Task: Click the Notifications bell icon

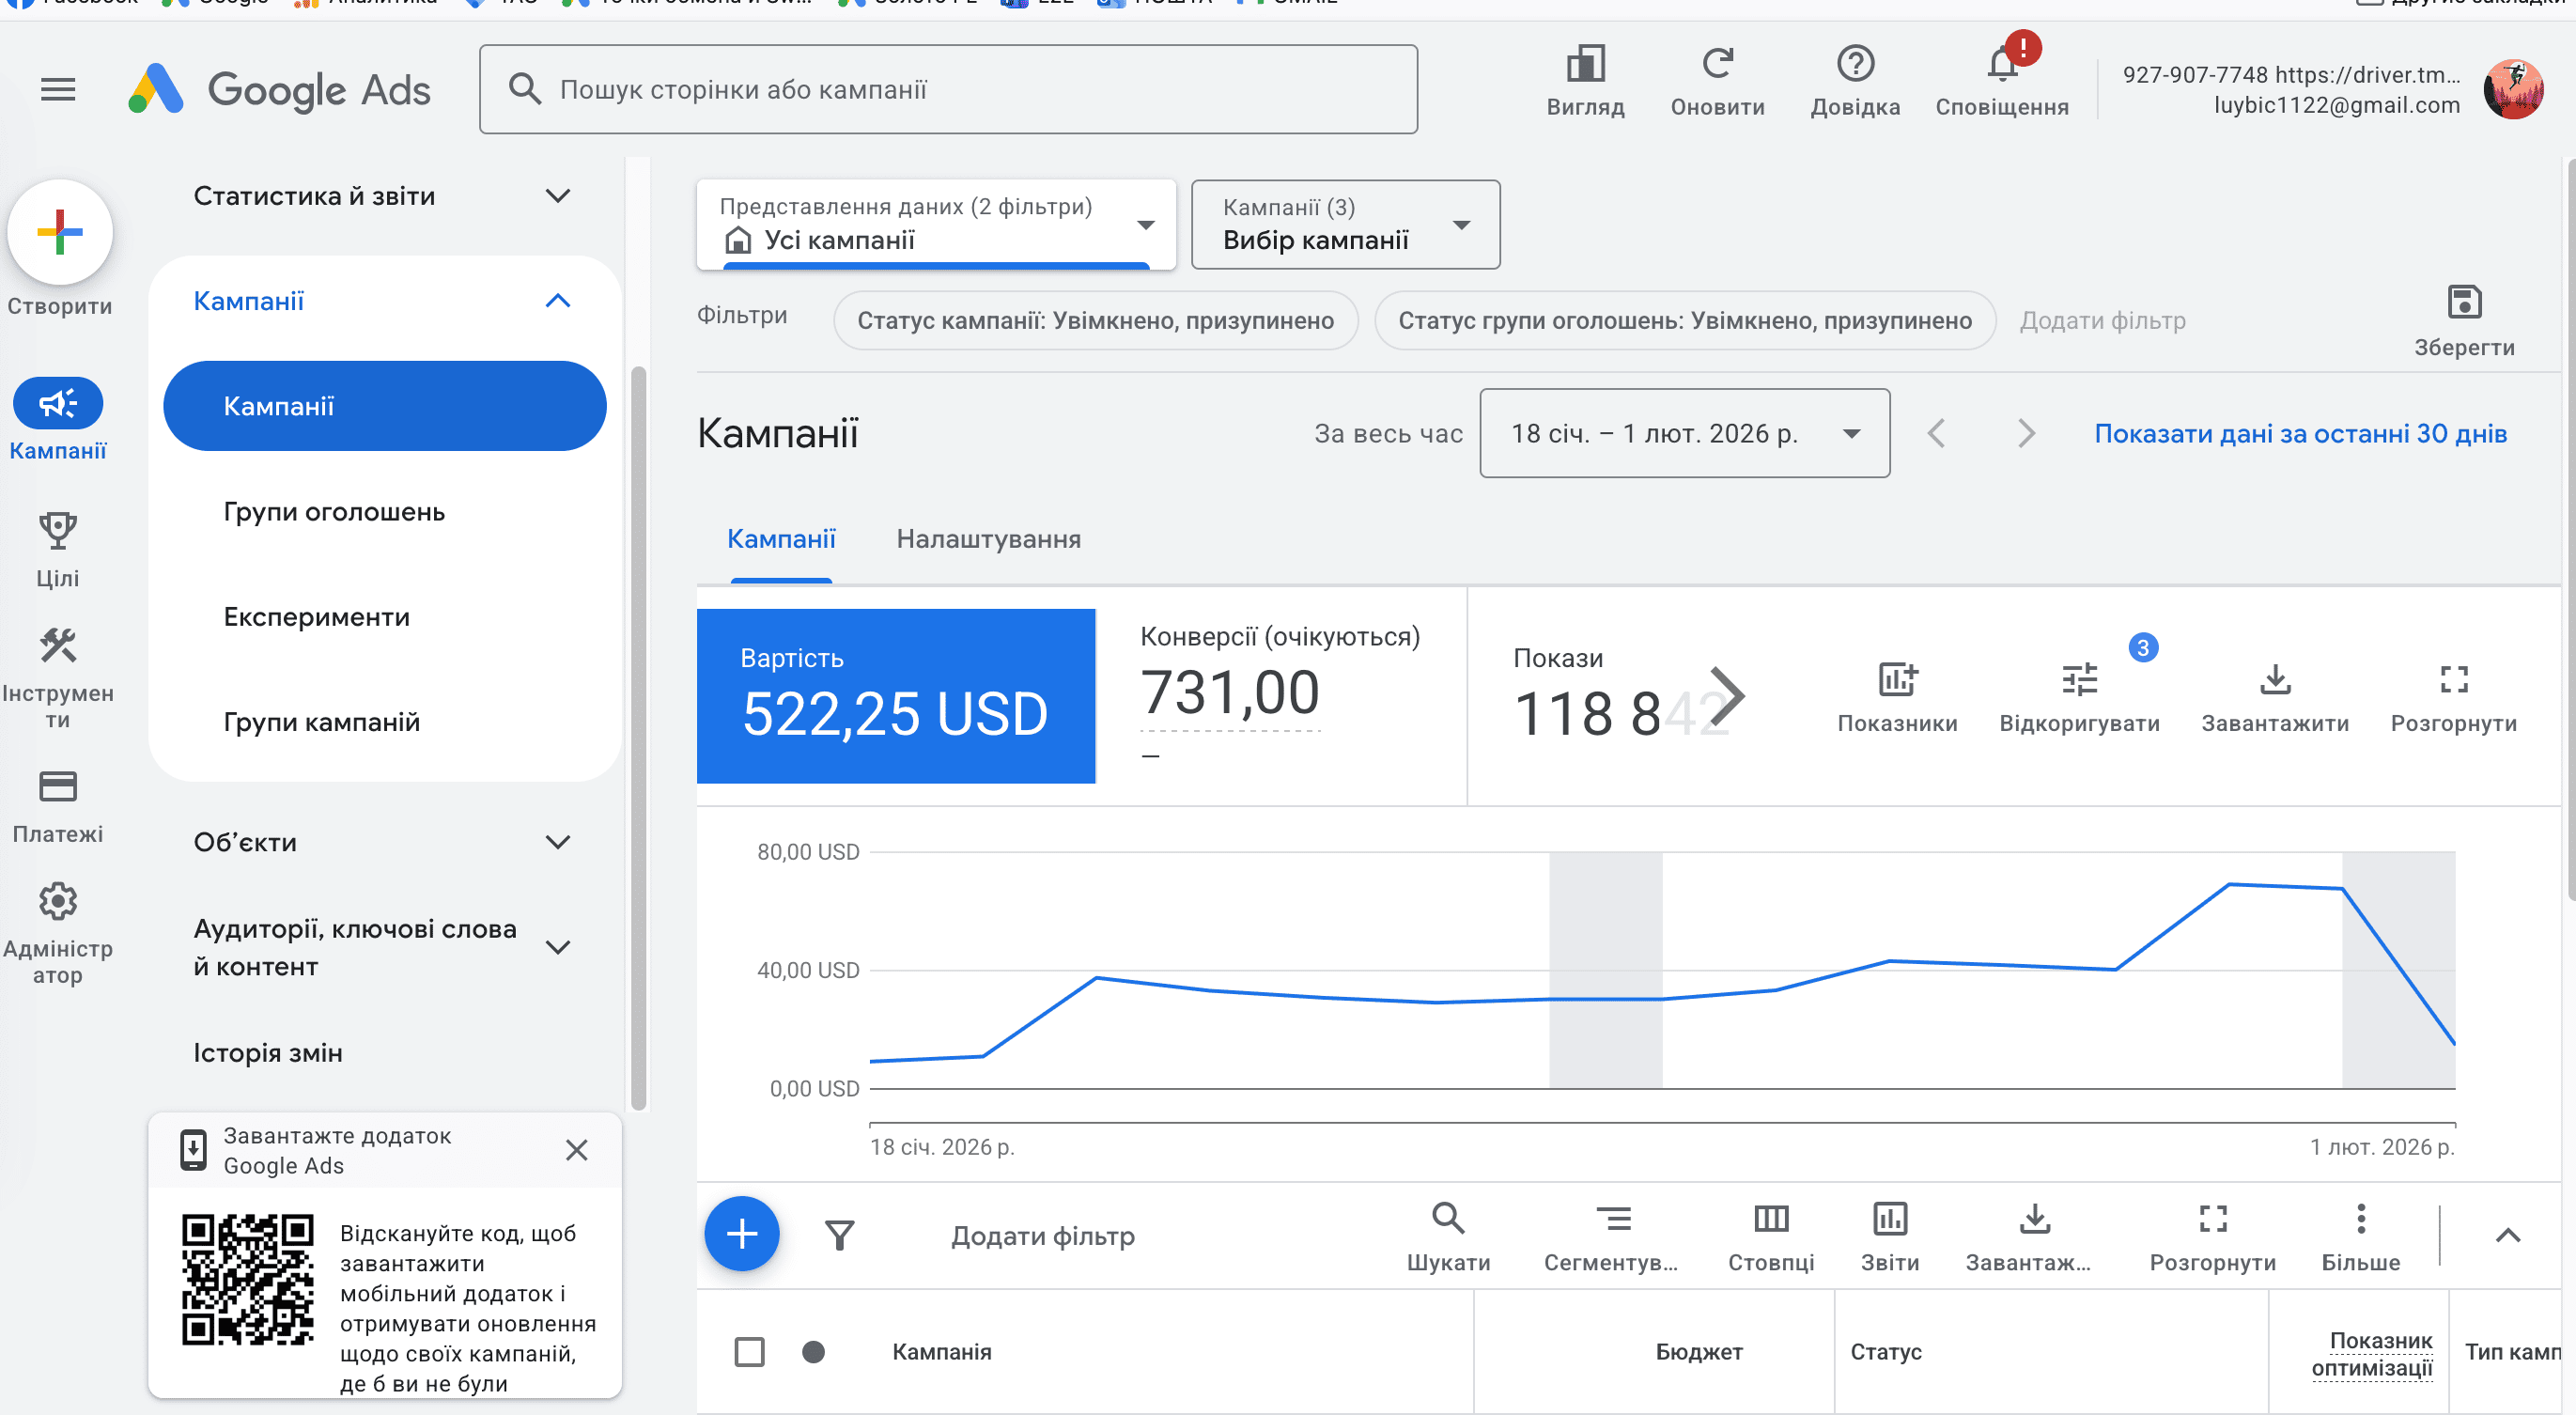Action: click(2001, 66)
